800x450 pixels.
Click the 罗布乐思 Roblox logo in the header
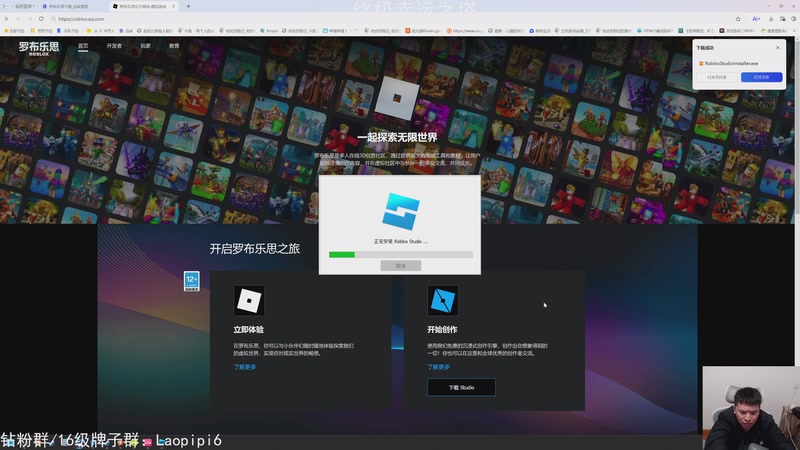(39, 48)
